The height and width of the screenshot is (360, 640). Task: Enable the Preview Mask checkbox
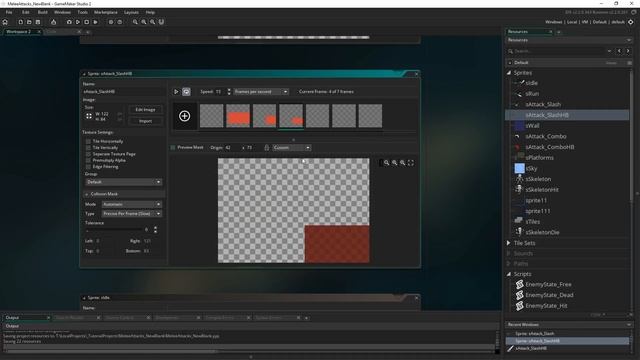coord(173,147)
